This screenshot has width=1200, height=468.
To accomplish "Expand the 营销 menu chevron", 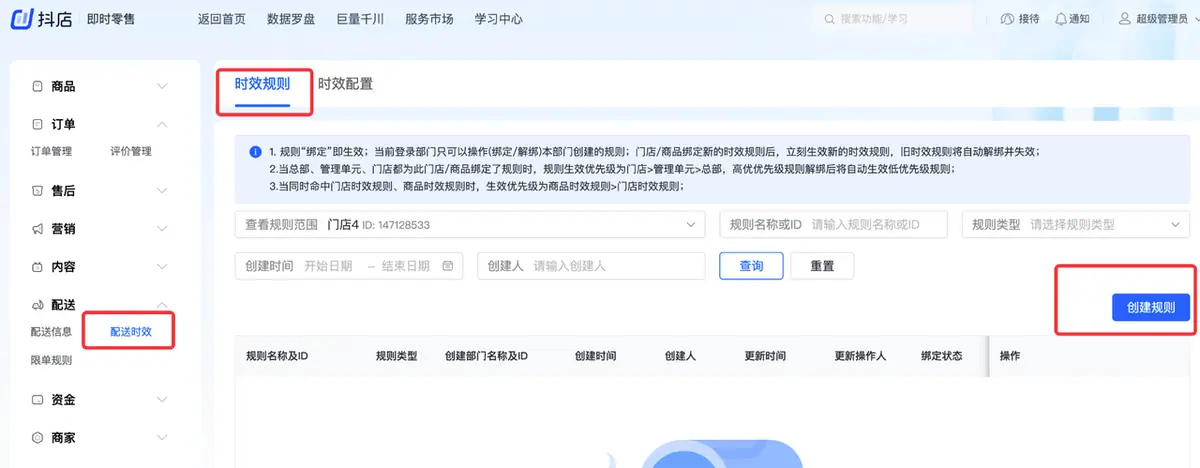I will pyautogui.click(x=163, y=229).
